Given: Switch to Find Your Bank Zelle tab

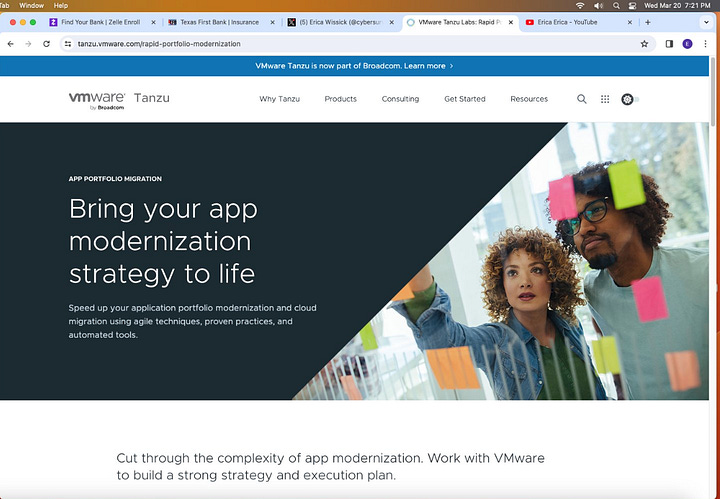Looking at the screenshot, I should [101, 22].
